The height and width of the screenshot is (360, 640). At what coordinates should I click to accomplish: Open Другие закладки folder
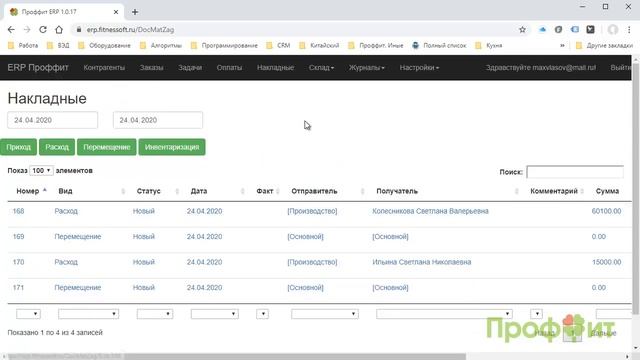[x=604, y=45]
